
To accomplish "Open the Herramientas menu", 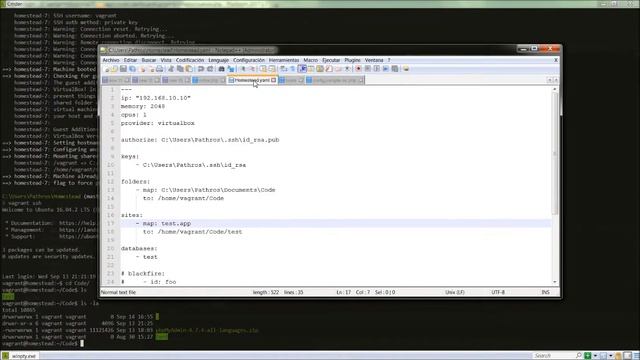I will 284,60.
